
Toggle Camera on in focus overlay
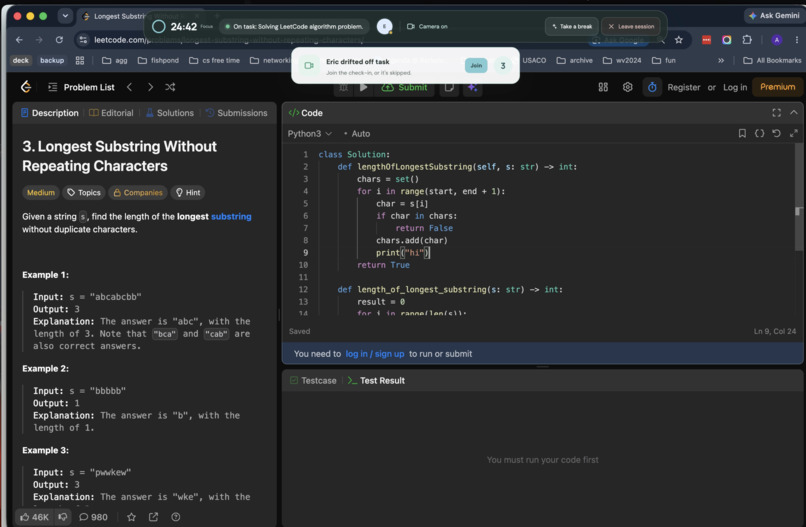[427, 26]
